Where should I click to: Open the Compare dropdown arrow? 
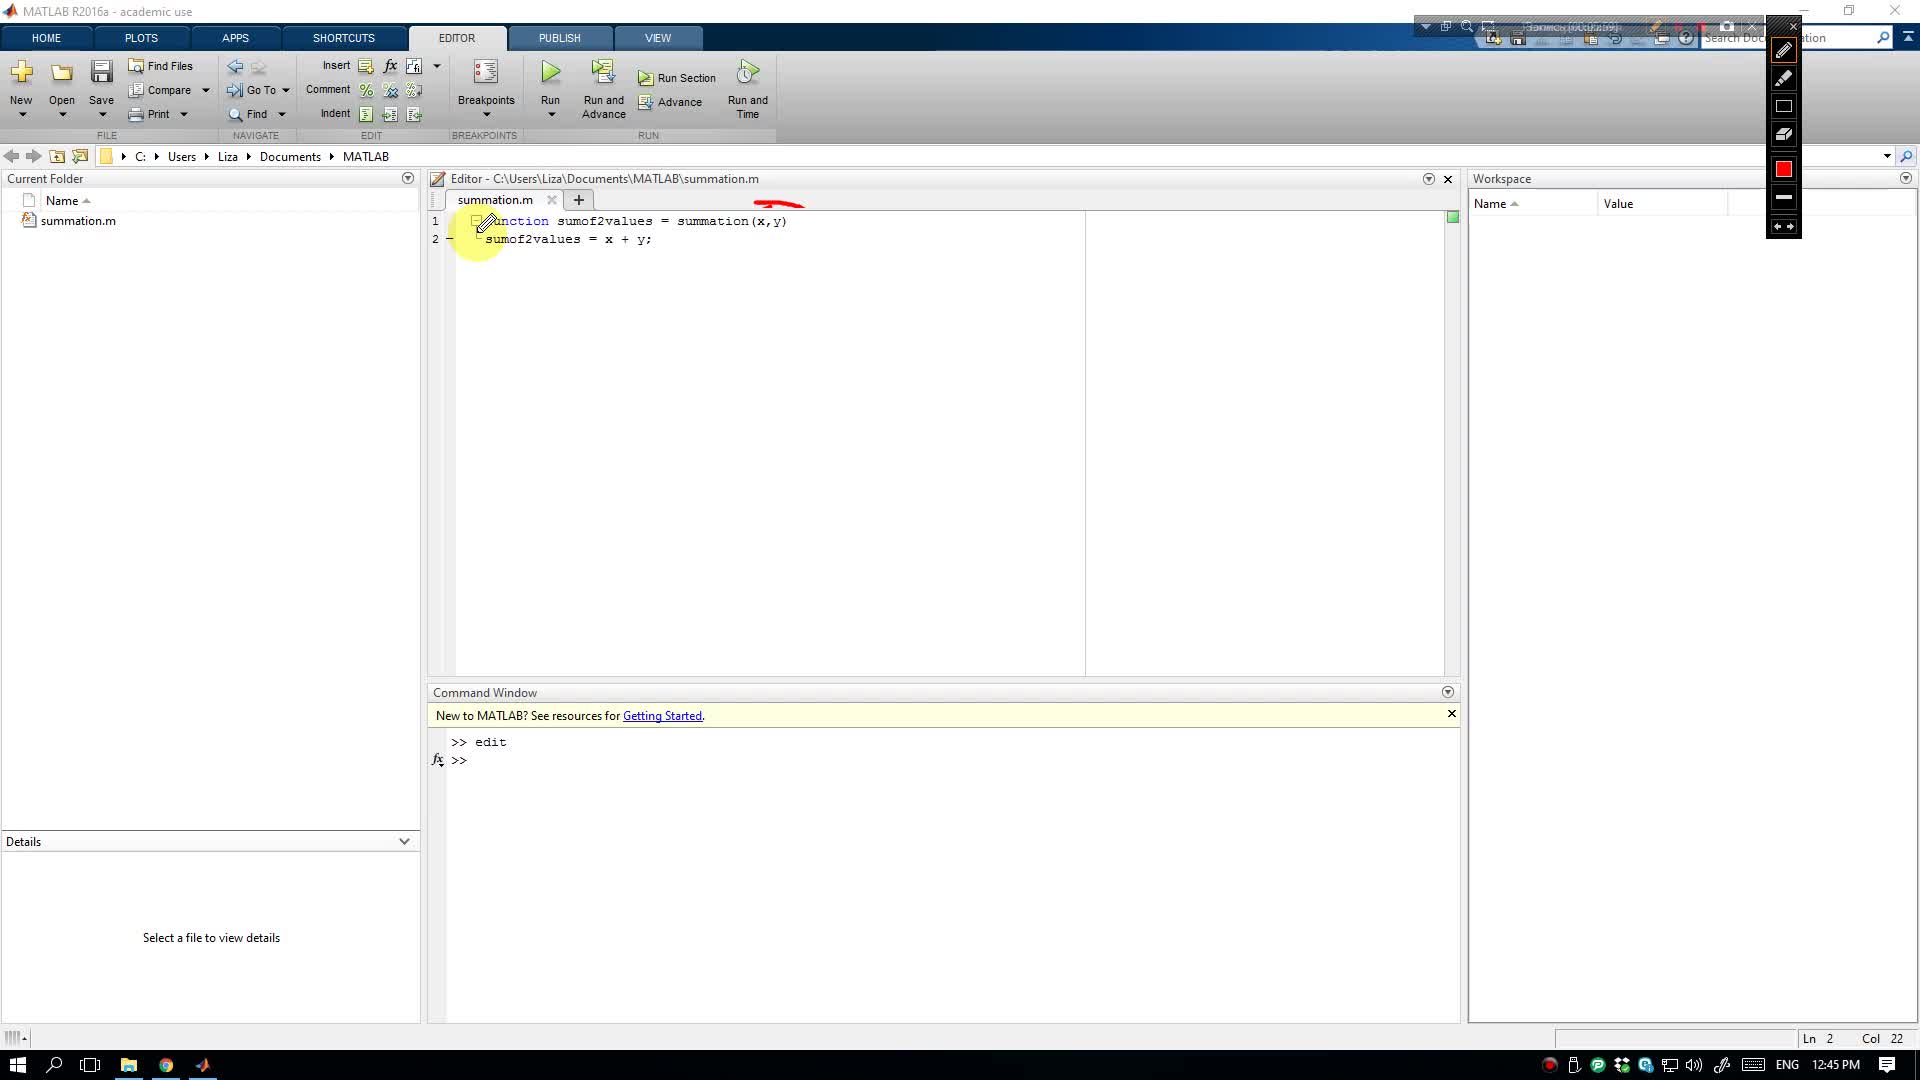[206, 90]
